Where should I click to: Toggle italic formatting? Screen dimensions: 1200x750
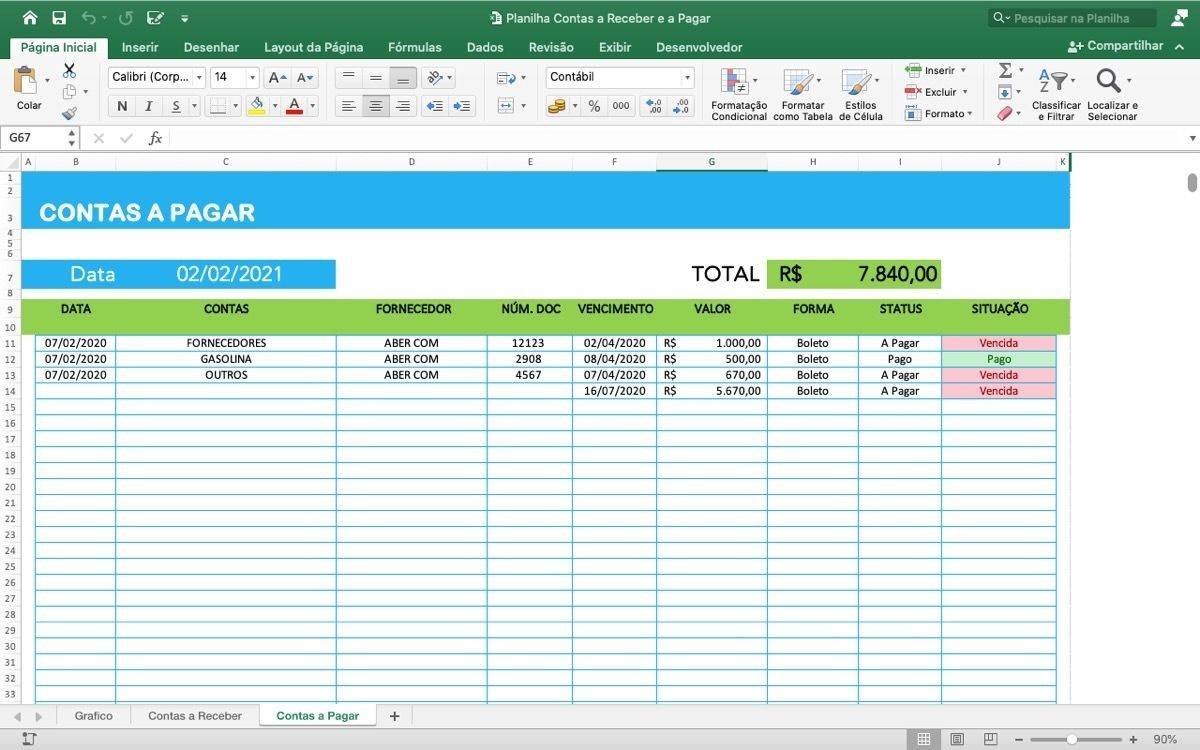(149, 106)
